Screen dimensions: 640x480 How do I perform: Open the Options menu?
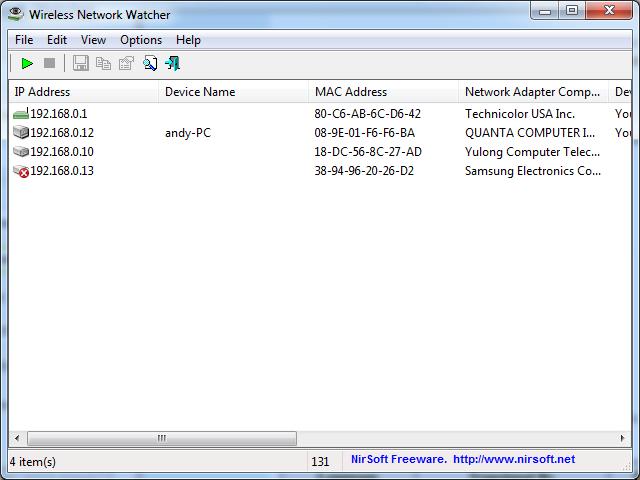[x=141, y=40]
